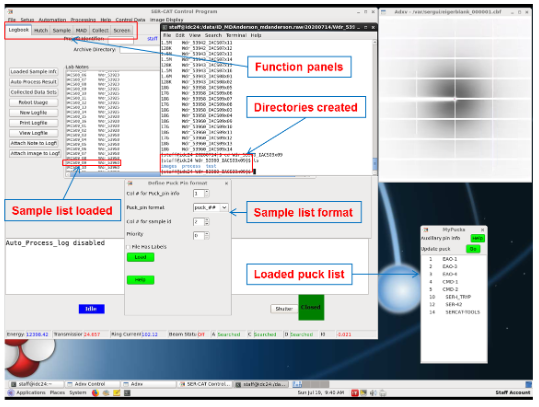The height and width of the screenshot is (407, 539).
Task: Open the yellow notes icon in bottom panel
Action: point(117,393)
